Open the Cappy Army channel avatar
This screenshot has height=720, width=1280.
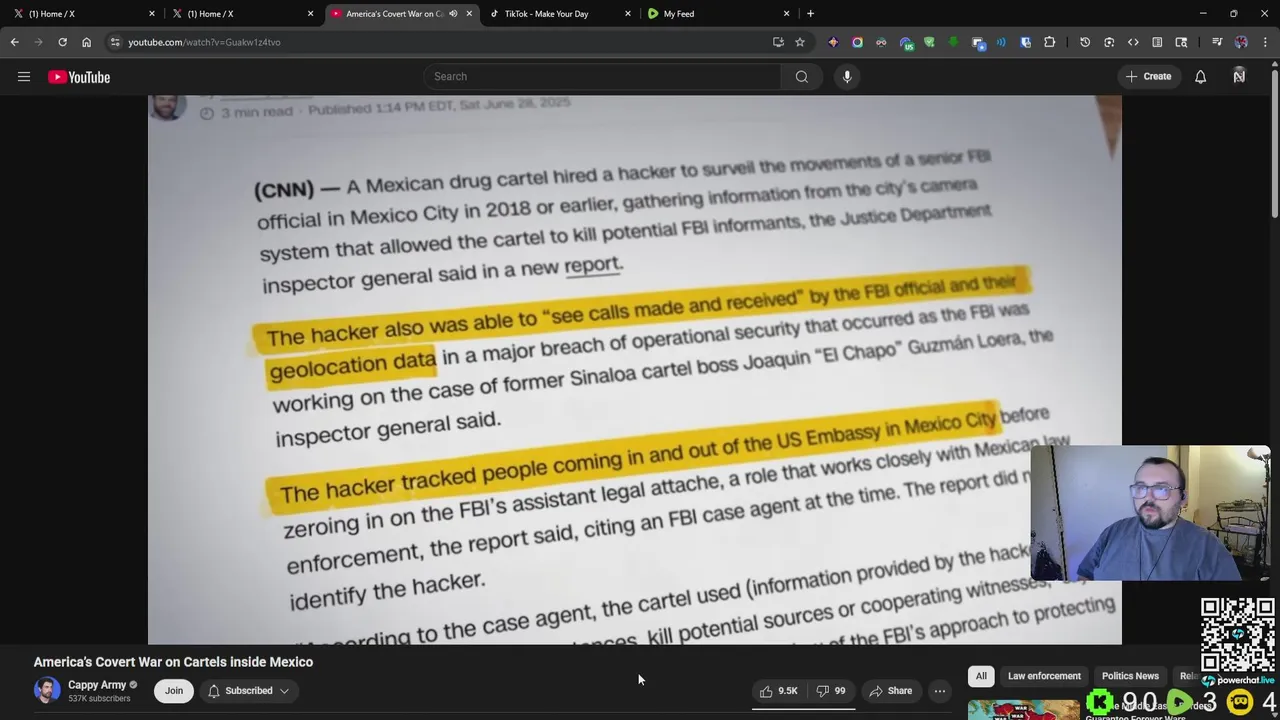(47, 691)
